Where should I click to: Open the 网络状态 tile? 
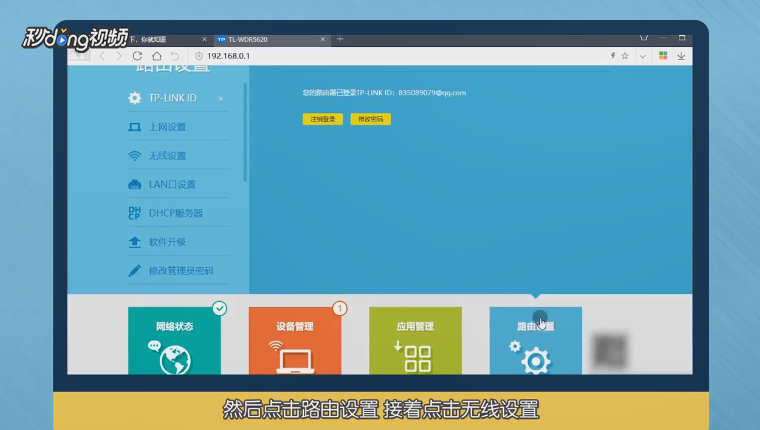pyautogui.click(x=174, y=341)
